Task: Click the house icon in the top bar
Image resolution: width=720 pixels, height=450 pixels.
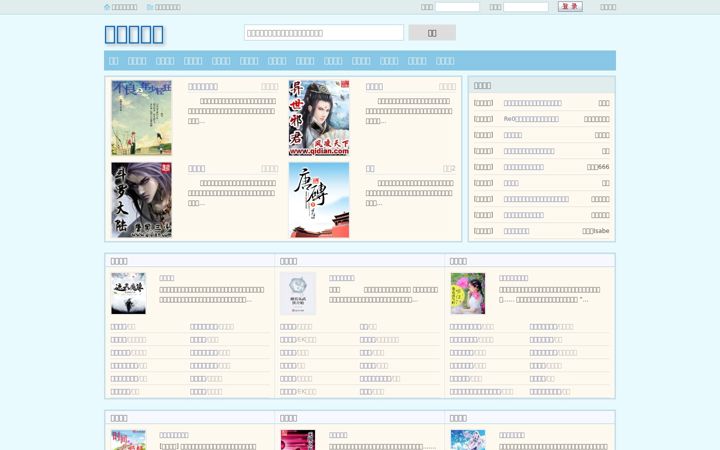Action: [107, 7]
